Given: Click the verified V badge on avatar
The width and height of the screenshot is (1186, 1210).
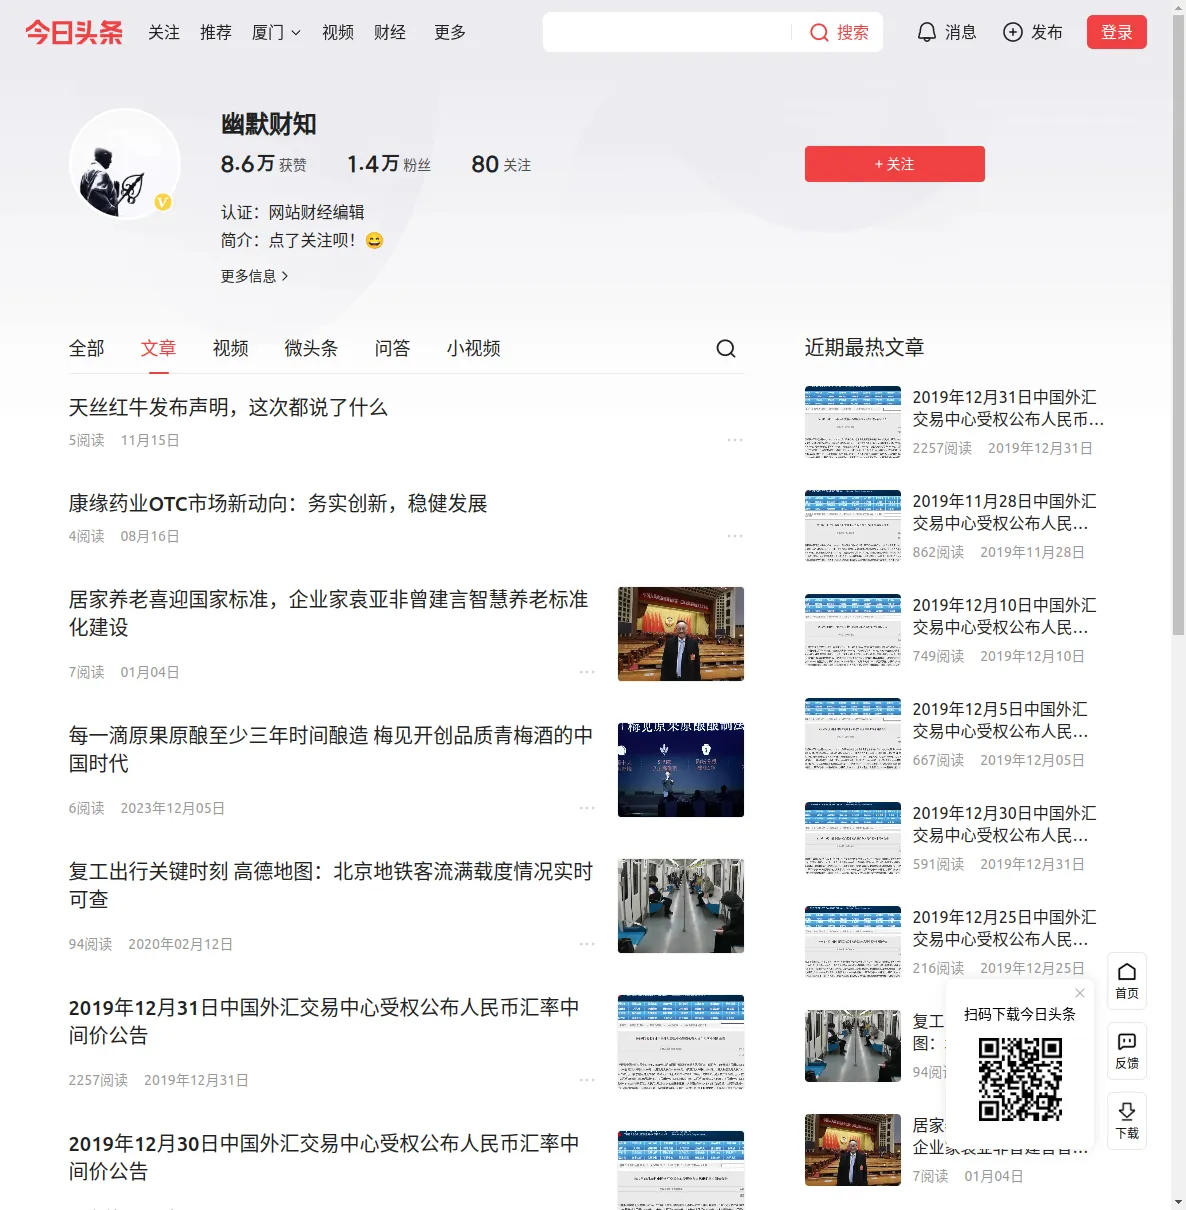Looking at the screenshot, I should [163, 202].
